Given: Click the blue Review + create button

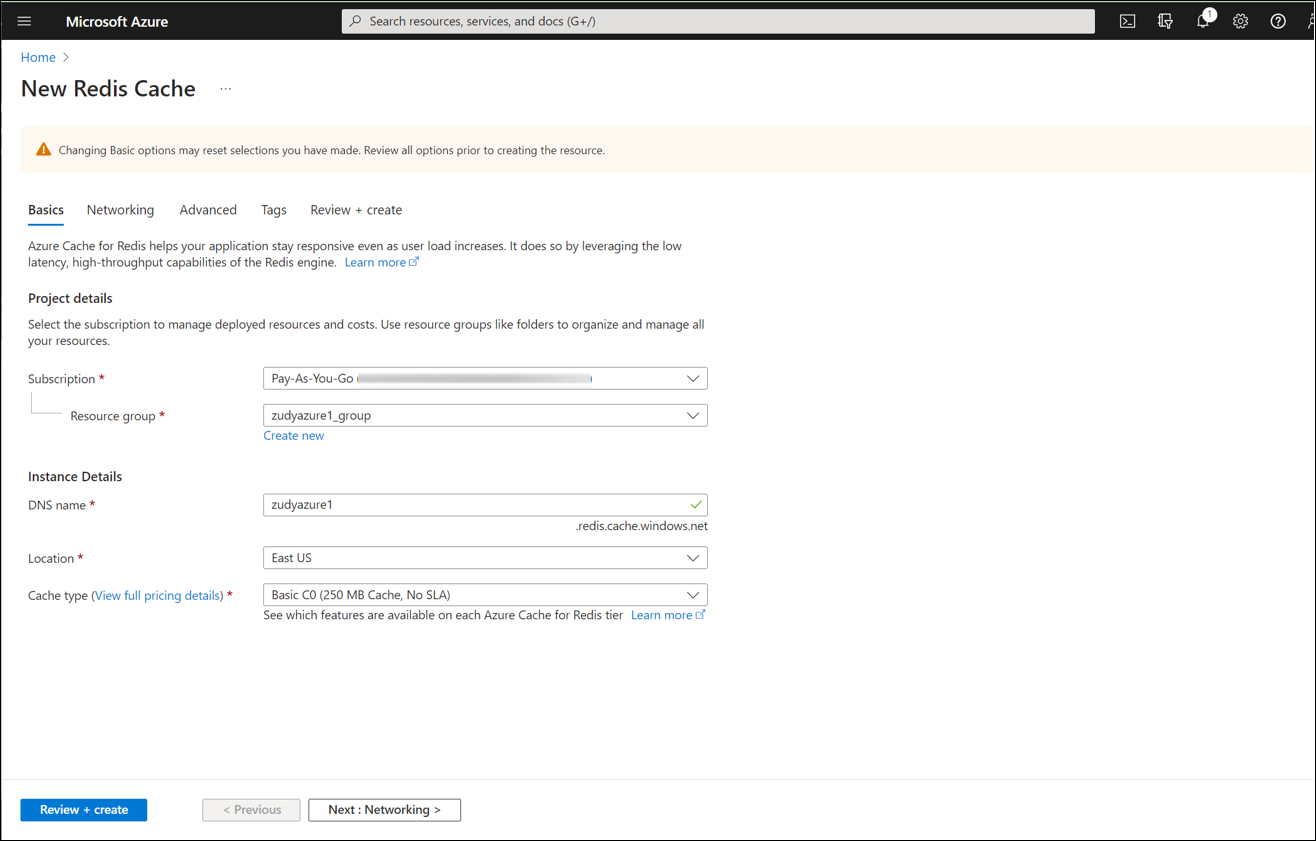Looking at the screenshot, I should 84,810.
